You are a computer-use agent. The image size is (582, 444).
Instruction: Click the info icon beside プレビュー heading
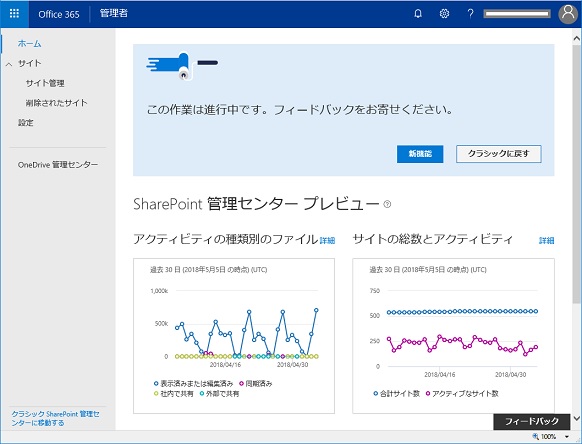tap(387, 204)
